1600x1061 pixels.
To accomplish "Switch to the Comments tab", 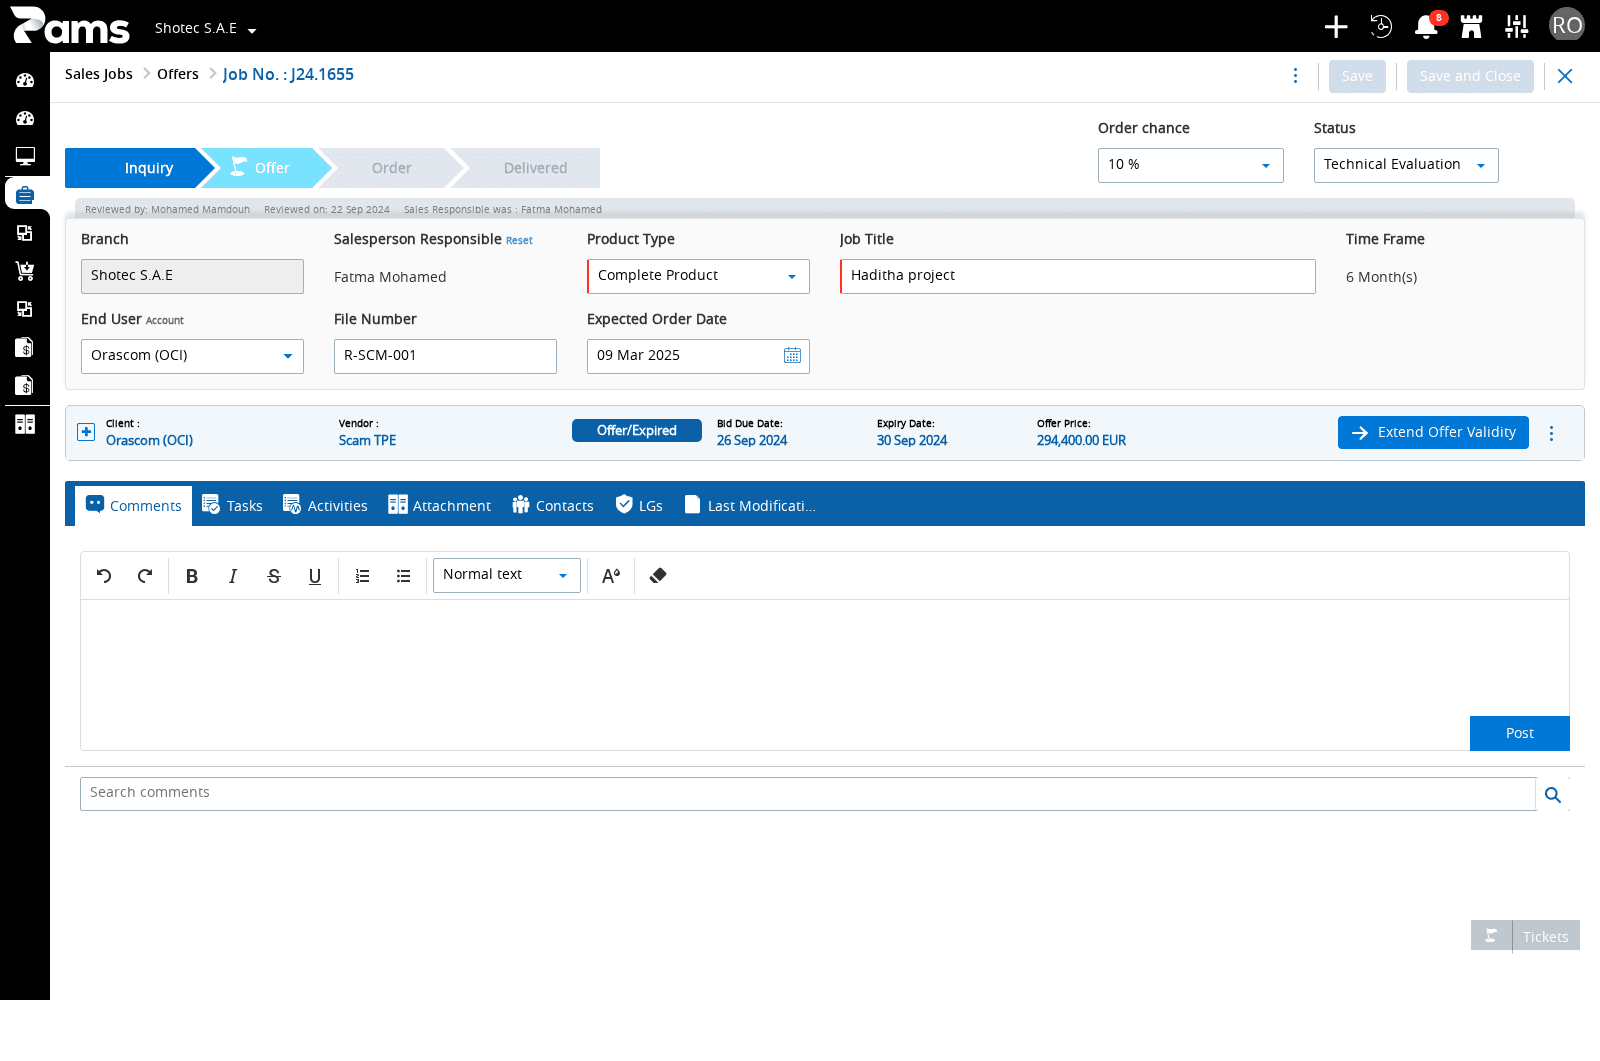I will click(134, 506).
